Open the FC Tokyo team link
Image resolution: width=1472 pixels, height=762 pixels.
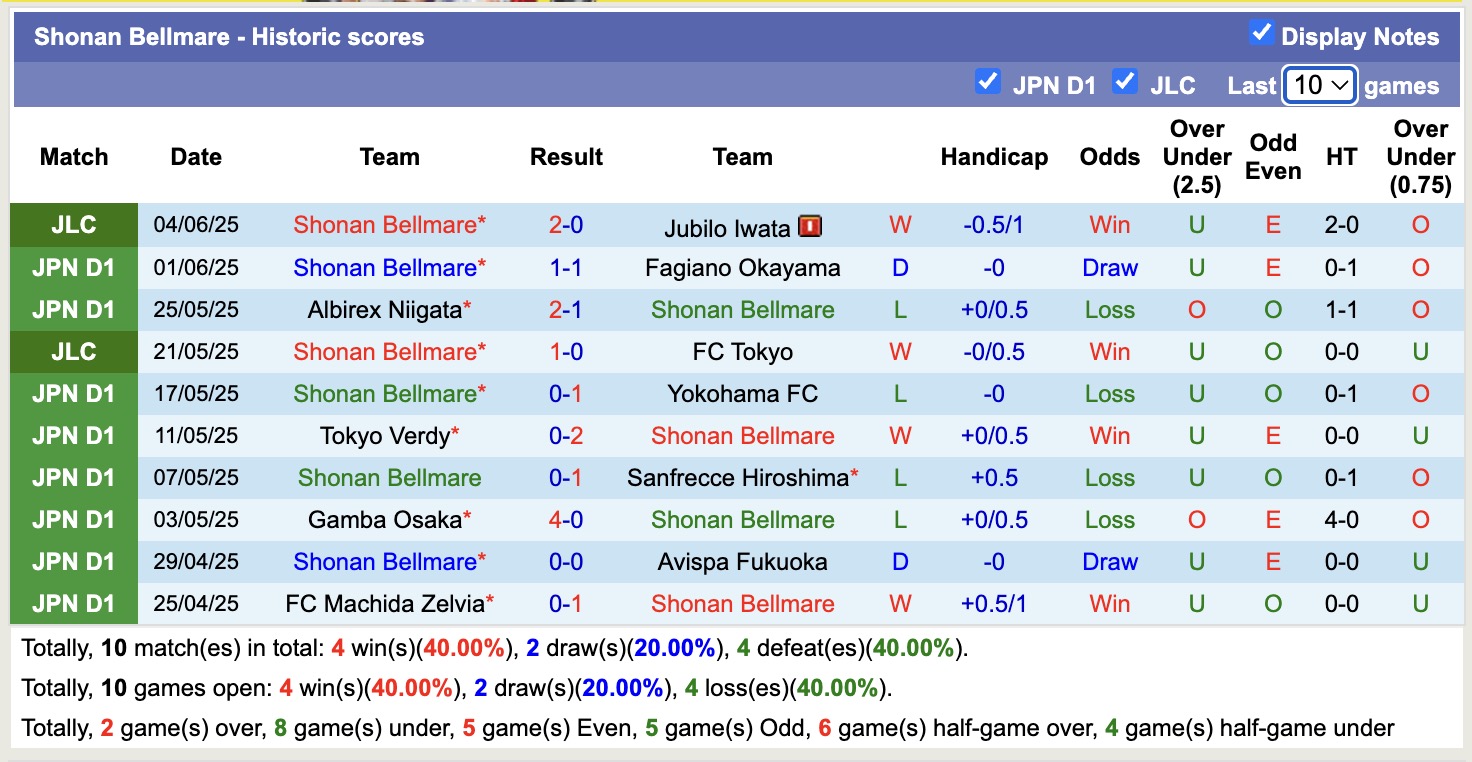coord(742,351)
